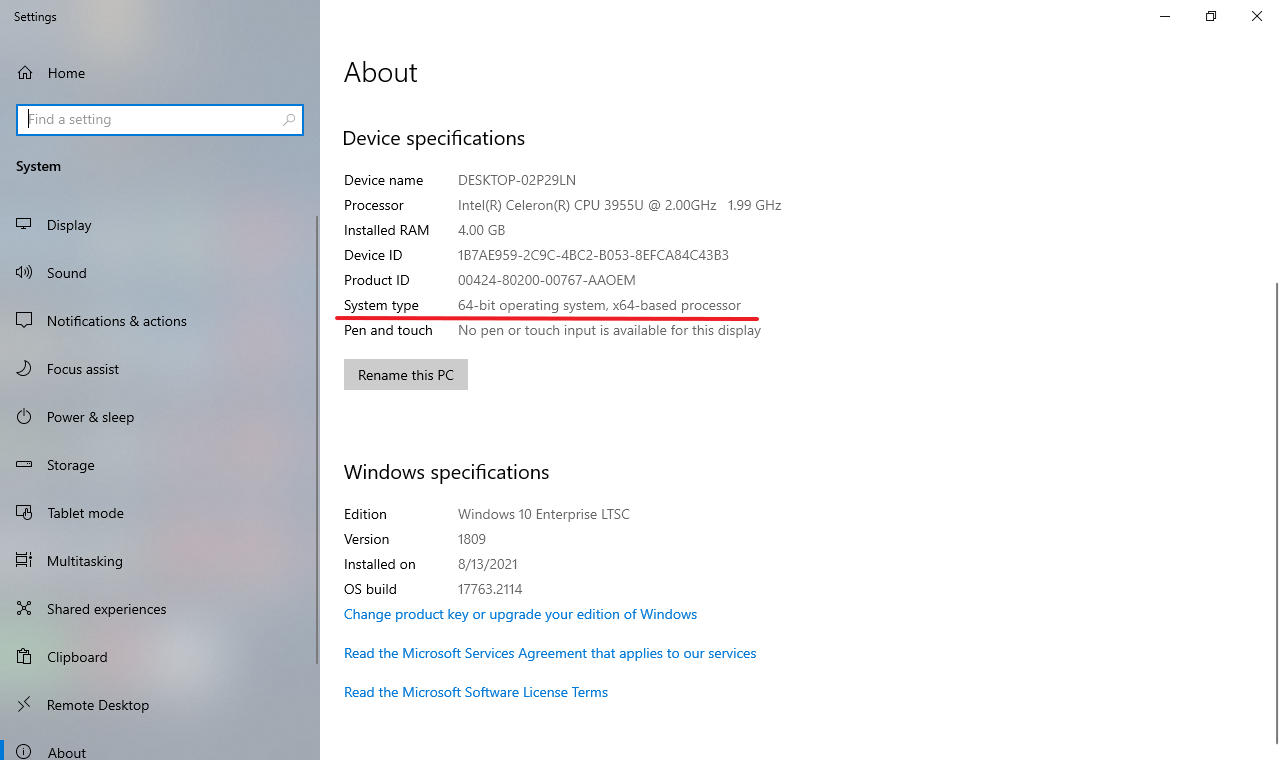Click the Storage drive icon

point(24,465)
